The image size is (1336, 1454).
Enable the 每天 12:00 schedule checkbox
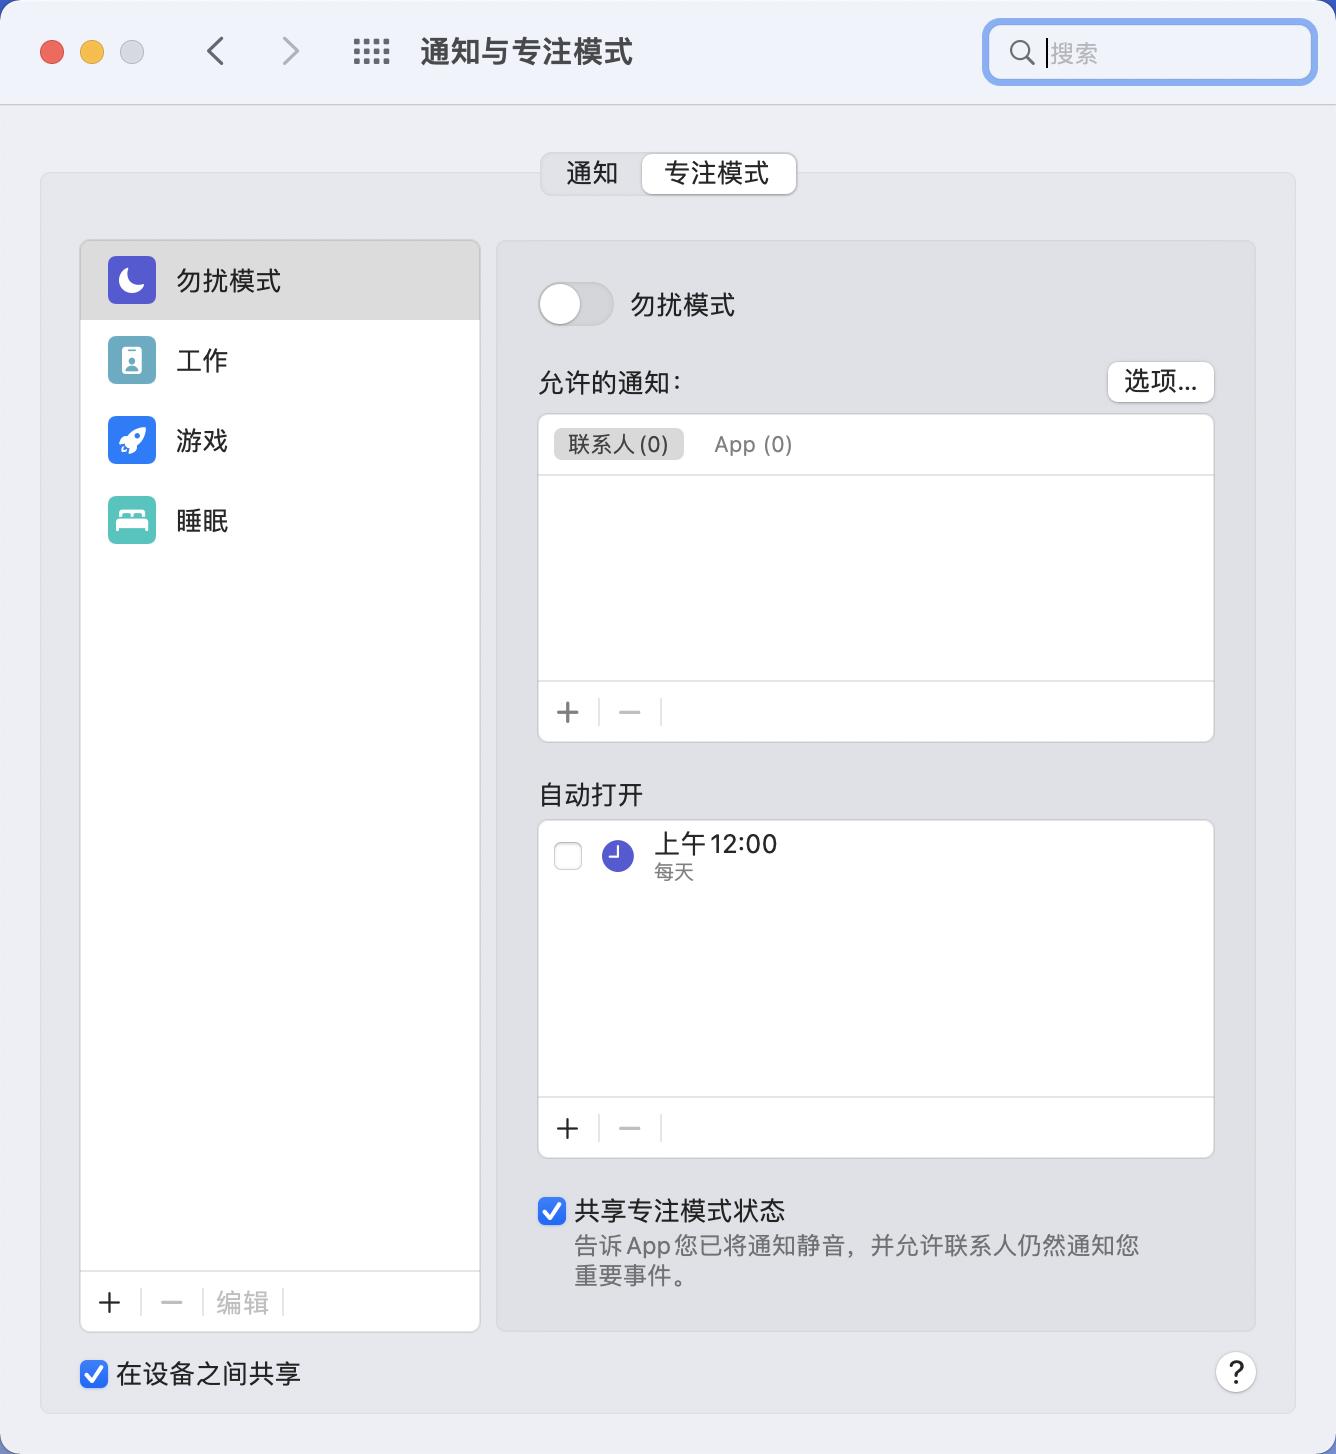click(x=567, y=856)
